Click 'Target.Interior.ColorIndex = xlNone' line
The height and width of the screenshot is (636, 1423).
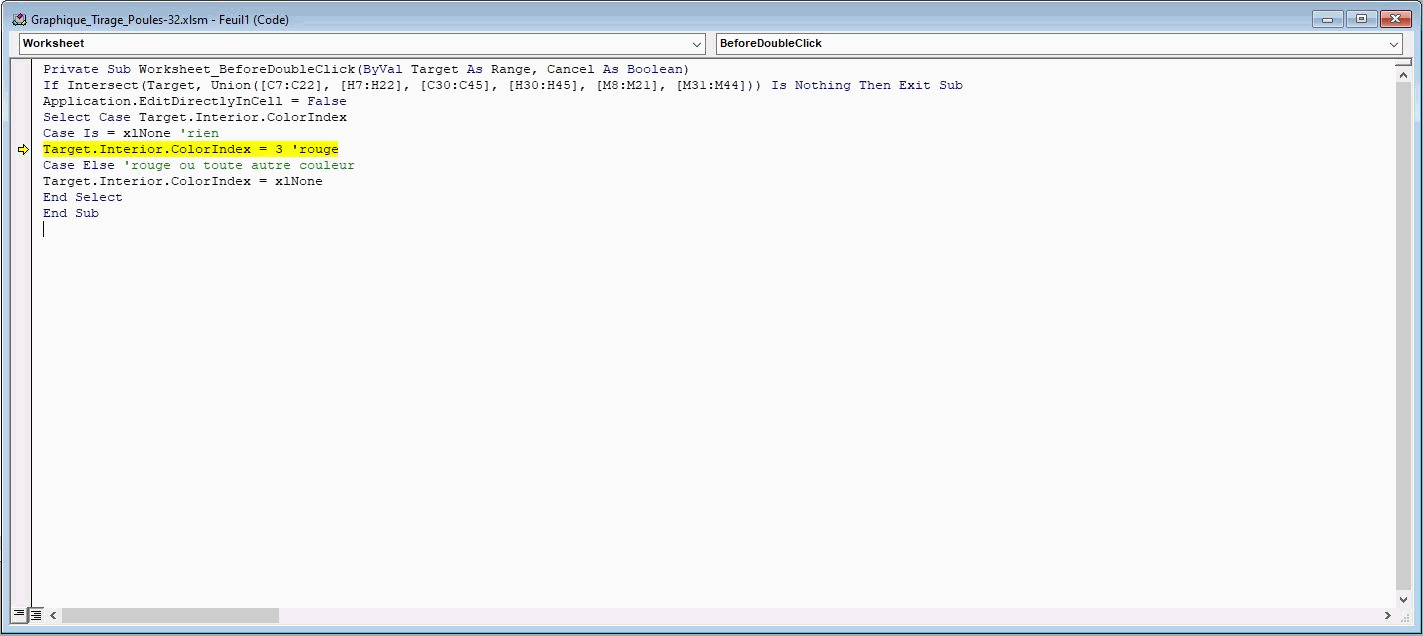click(183, 181)
